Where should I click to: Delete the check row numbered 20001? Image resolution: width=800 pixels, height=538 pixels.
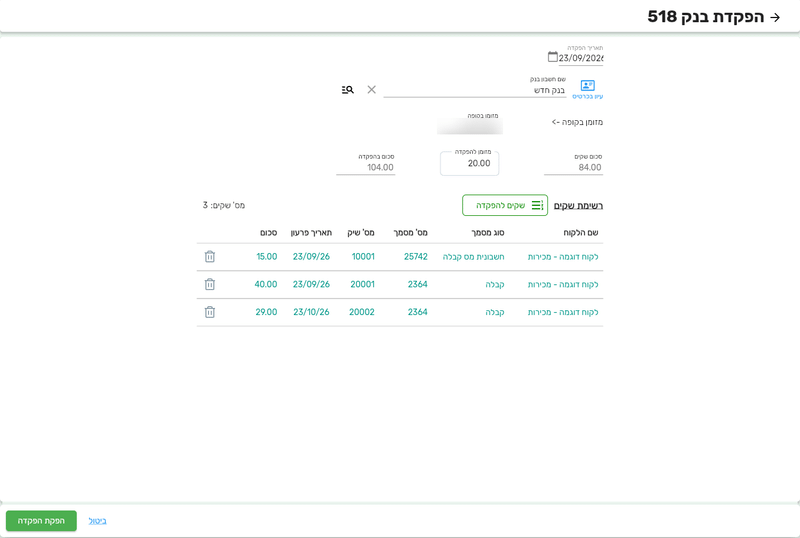210,284
